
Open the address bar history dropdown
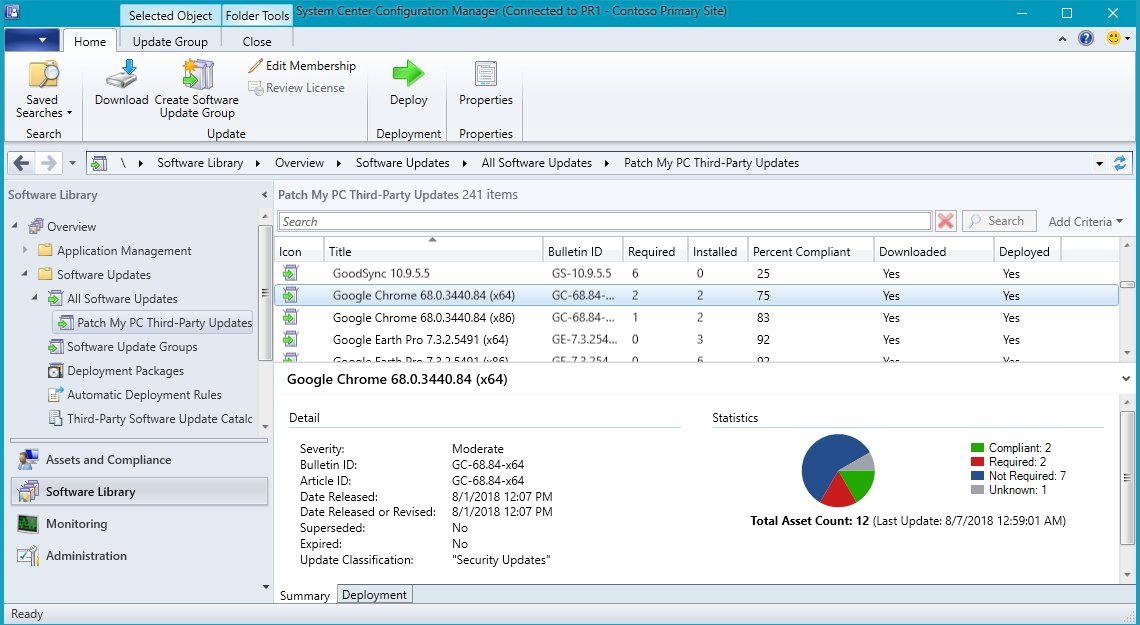[1099, 164]
